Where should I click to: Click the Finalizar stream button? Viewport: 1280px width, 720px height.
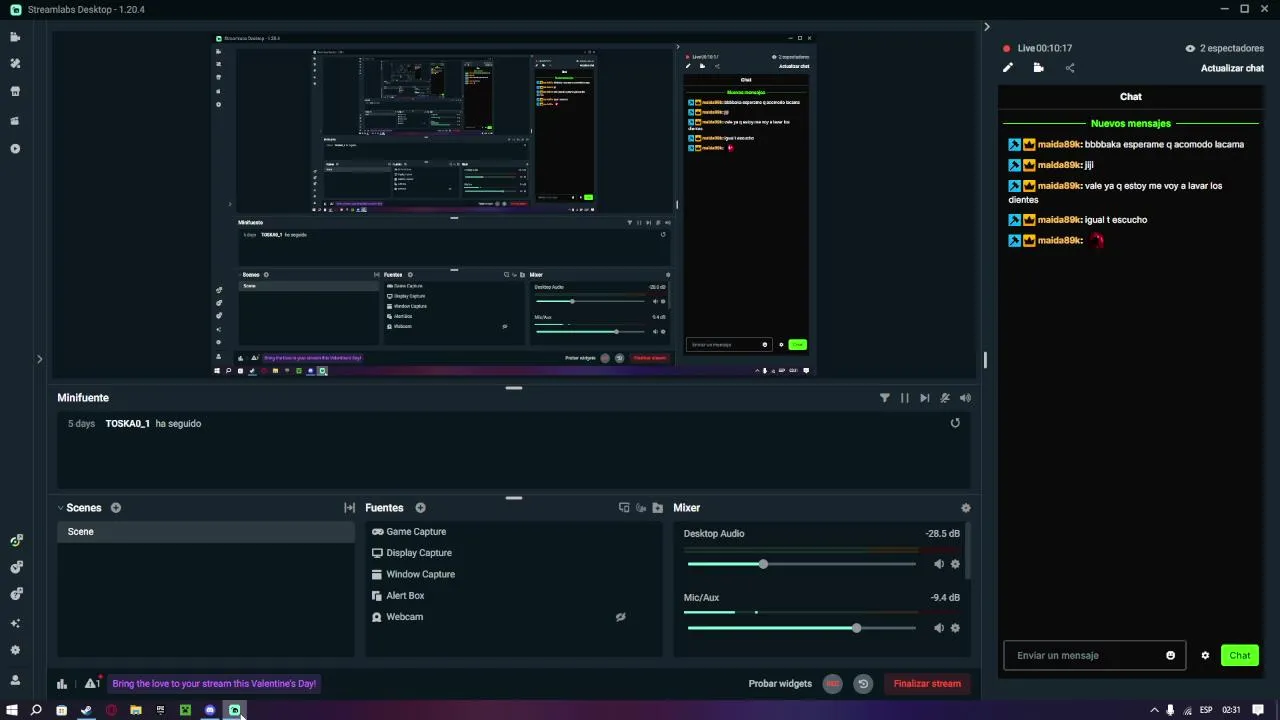tap(927, 684)
